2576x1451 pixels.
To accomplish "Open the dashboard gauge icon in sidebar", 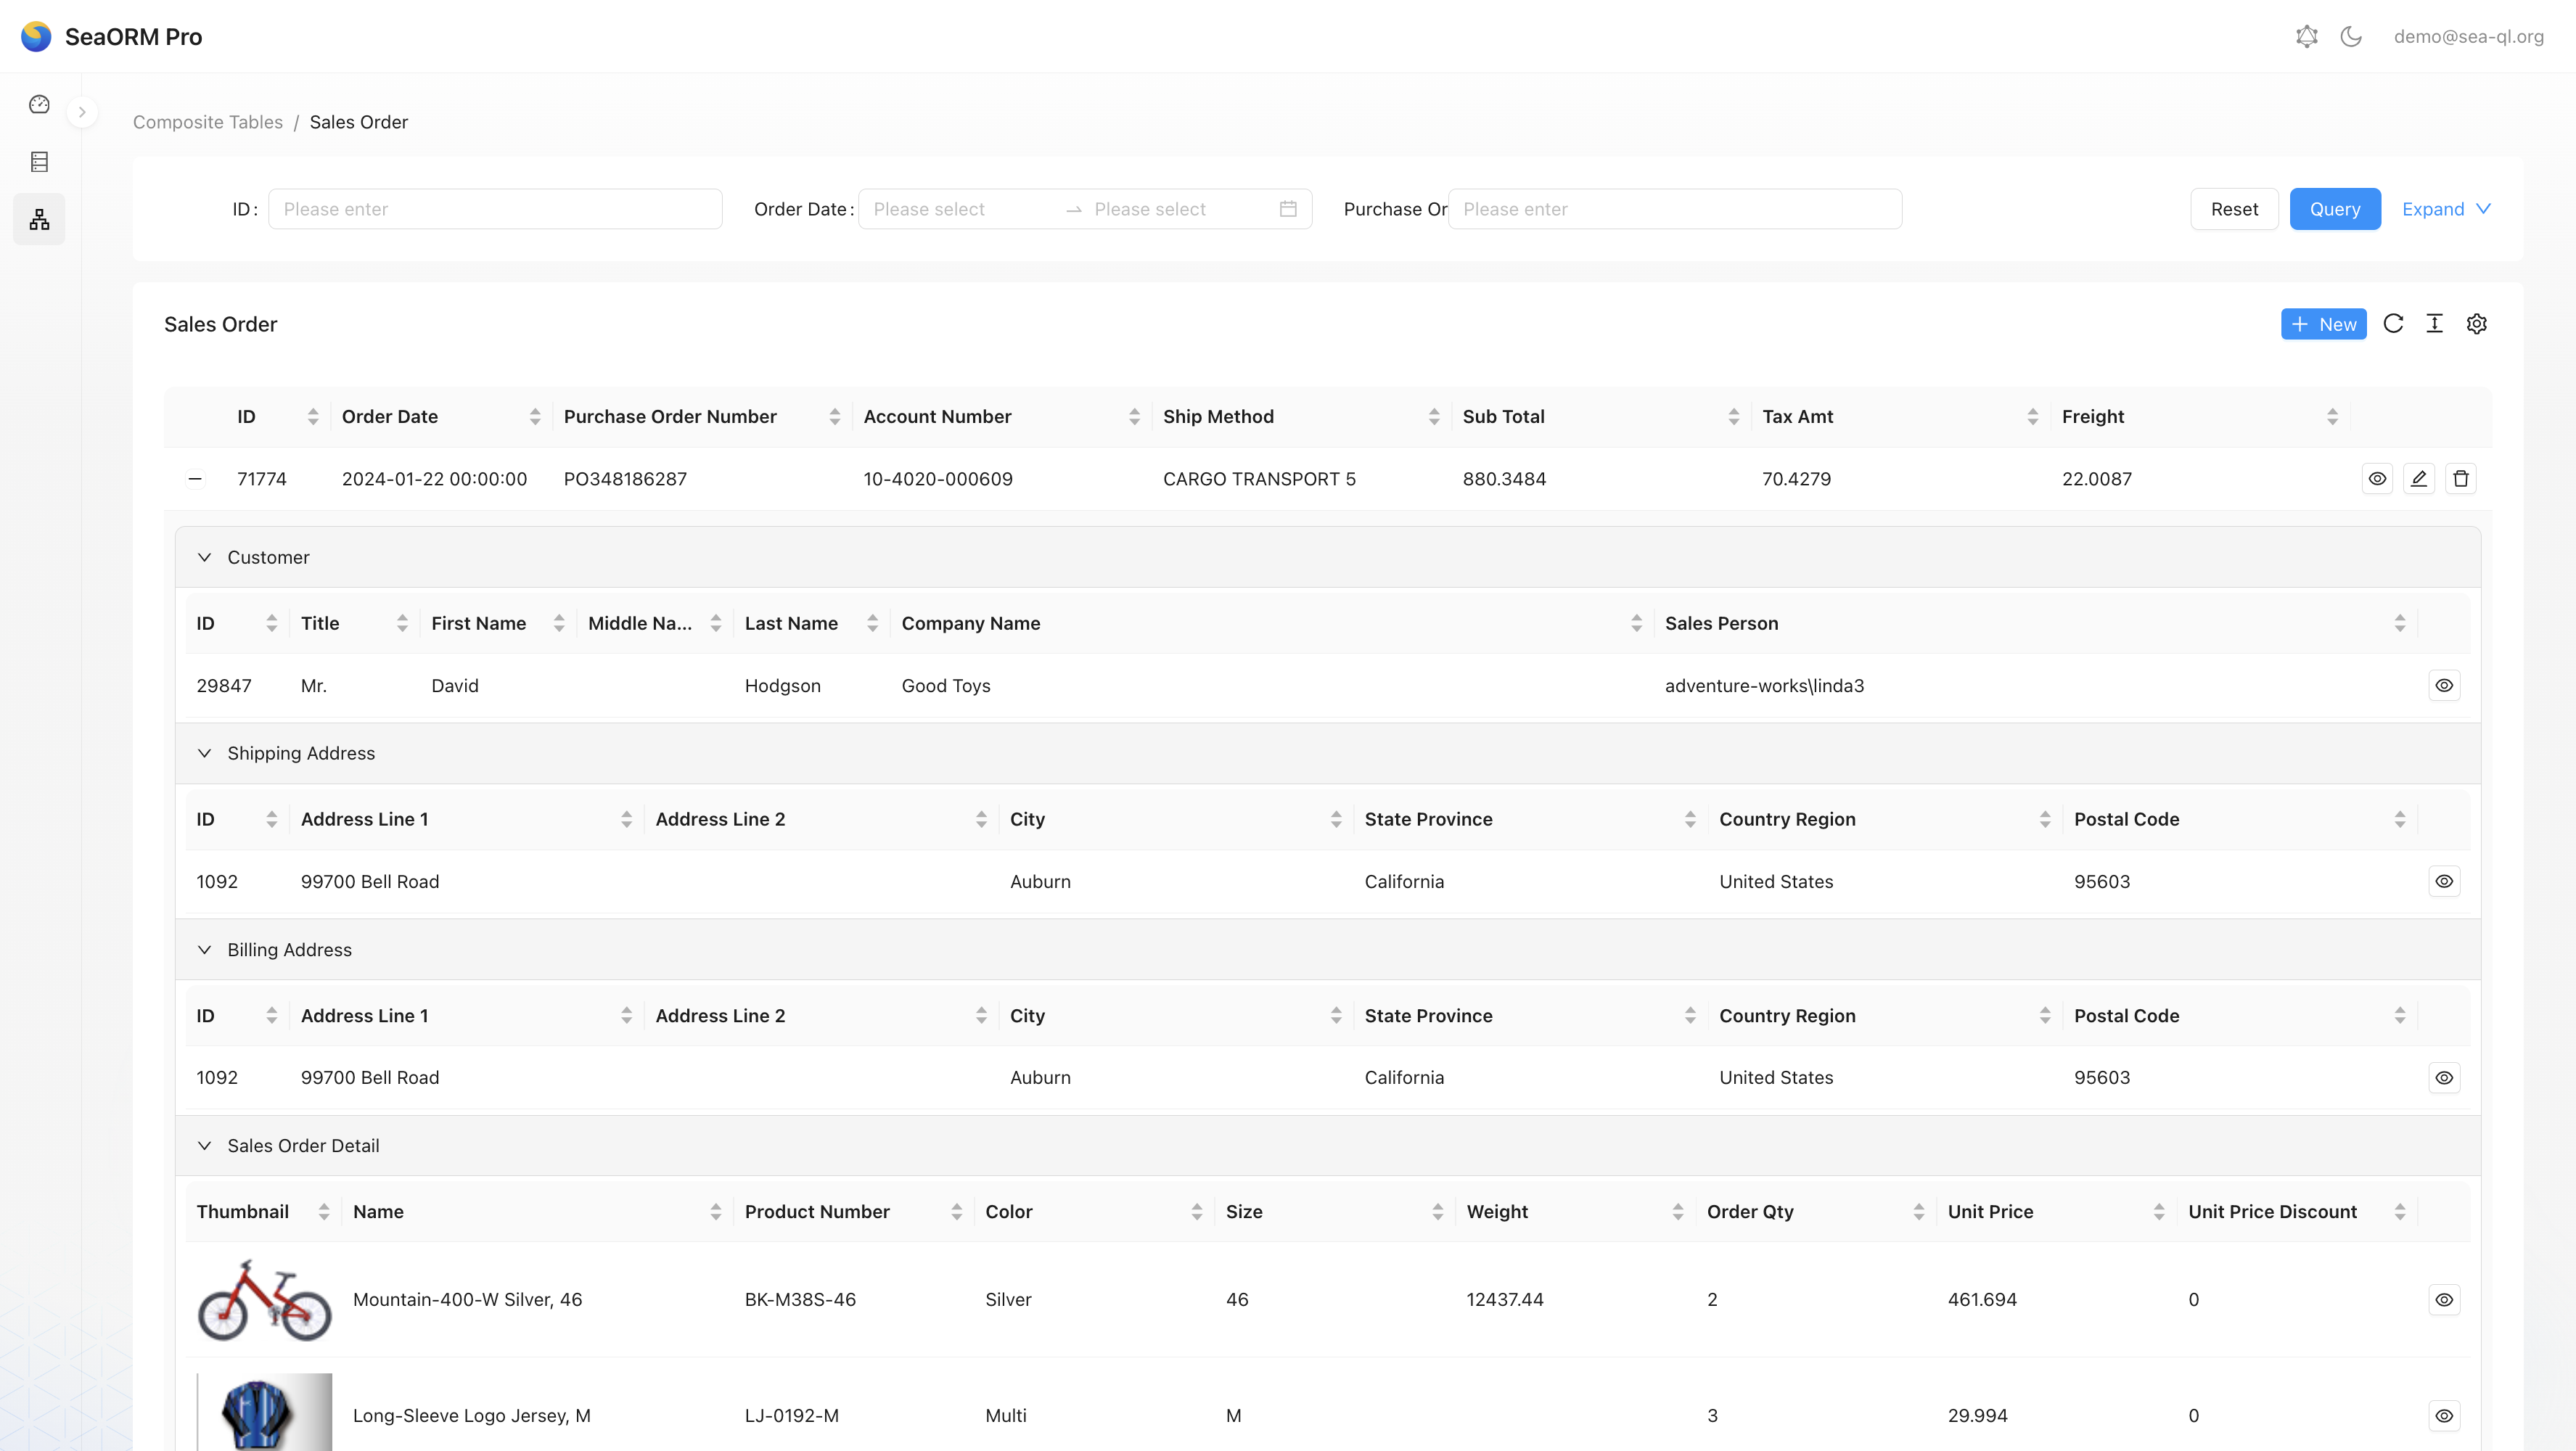I will tap(39, 104).
